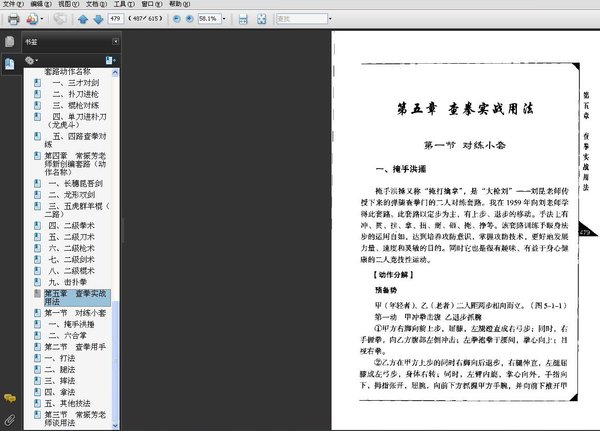
Task: Select bookmark 第三节 常振芳老师谈用法
Action: [x=75, y=419]
